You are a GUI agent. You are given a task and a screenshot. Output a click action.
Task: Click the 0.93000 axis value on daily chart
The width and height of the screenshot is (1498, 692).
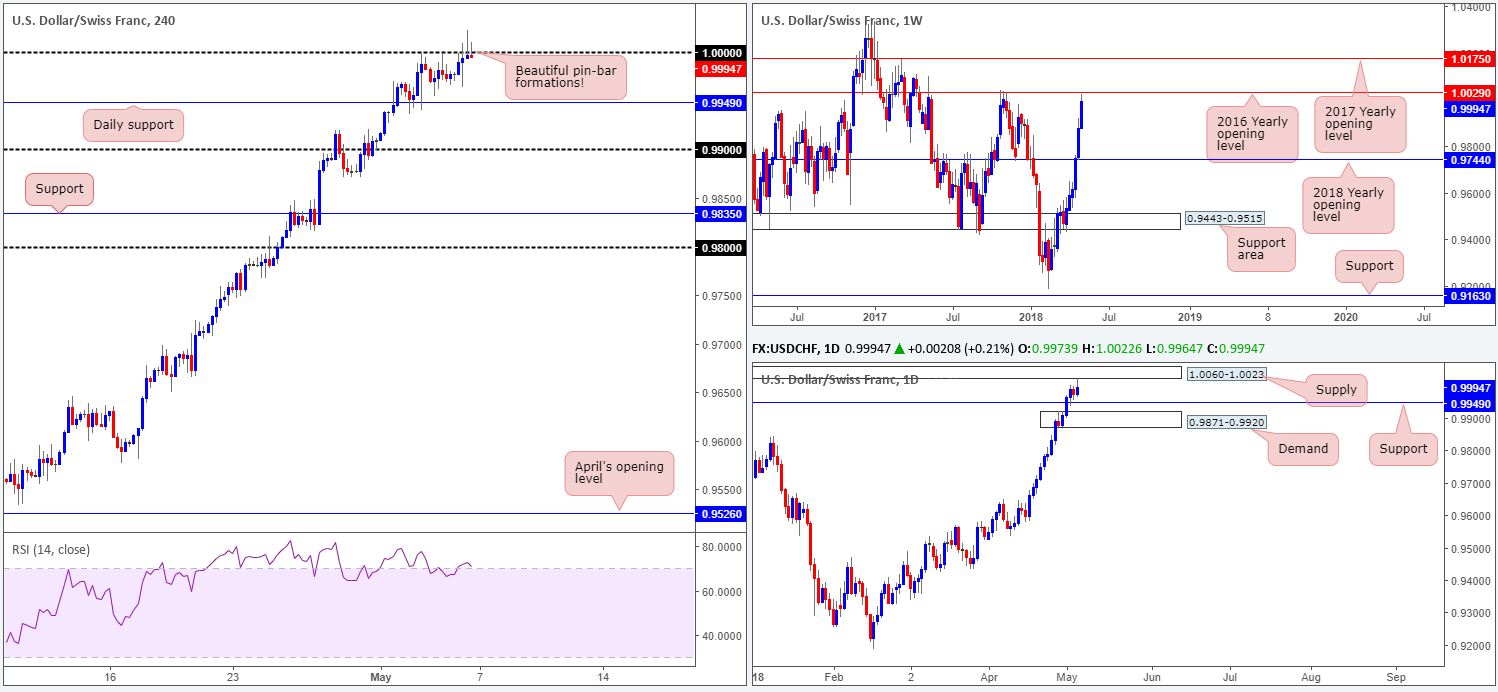click(x=1471, y=613)
